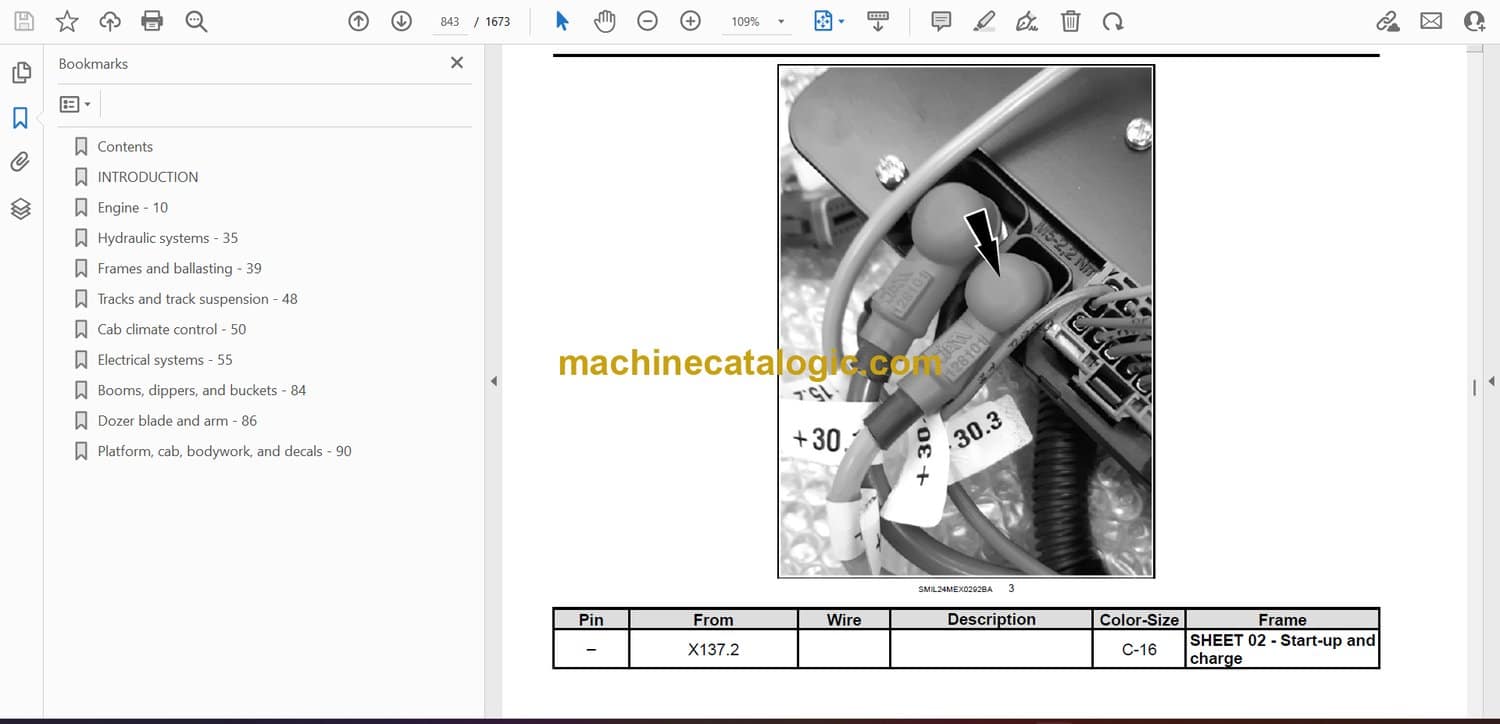Viewport: 1500px width, 724px height.
Task: Click the Color-Size column header
Action: coord(1139,620)
